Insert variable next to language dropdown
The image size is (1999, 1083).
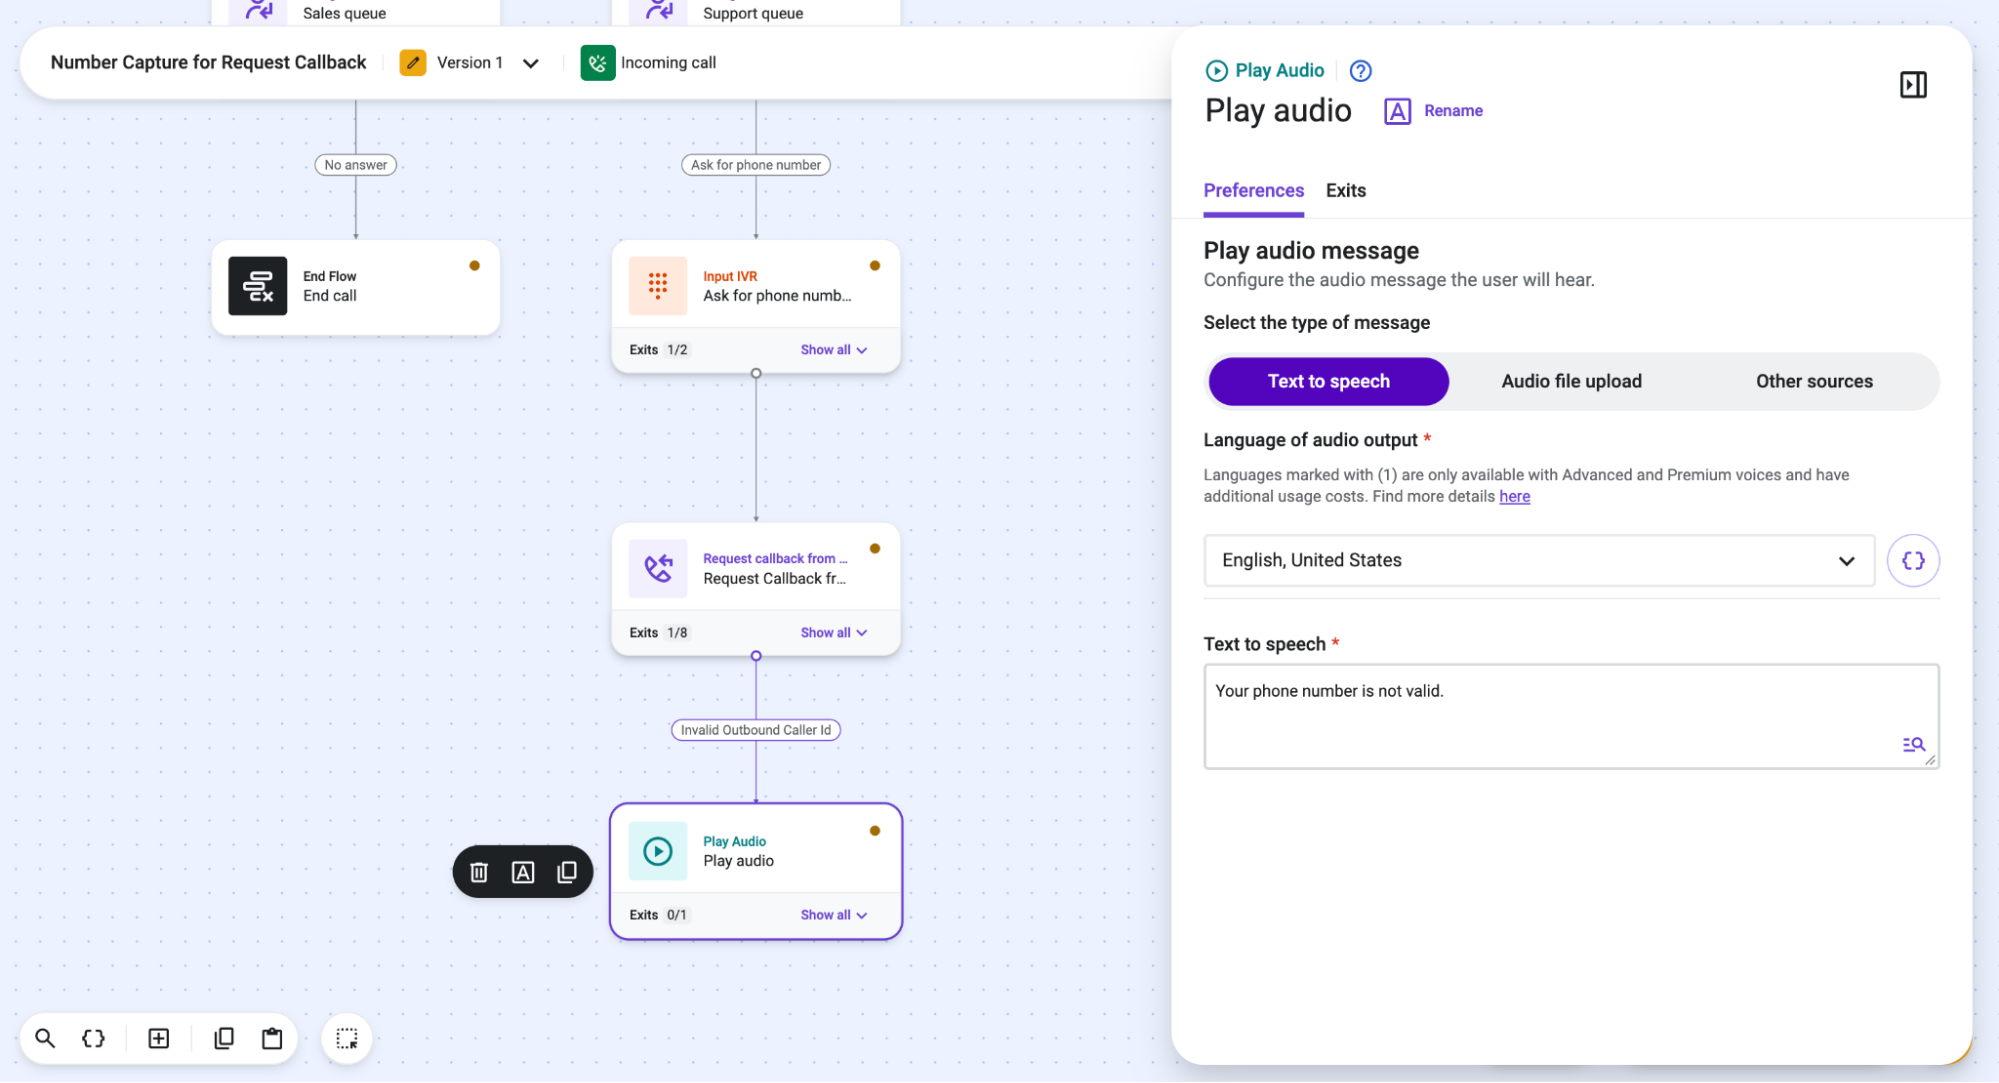click(1912, 560)
